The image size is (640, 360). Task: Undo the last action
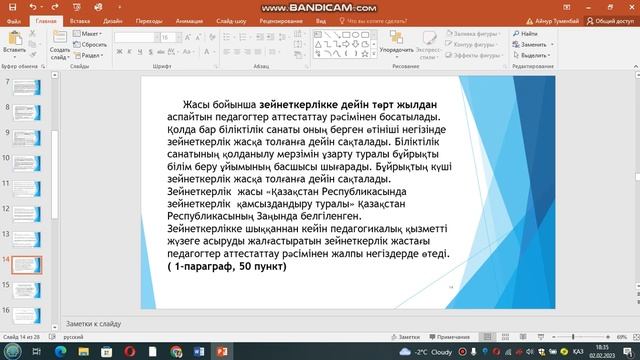33,7
